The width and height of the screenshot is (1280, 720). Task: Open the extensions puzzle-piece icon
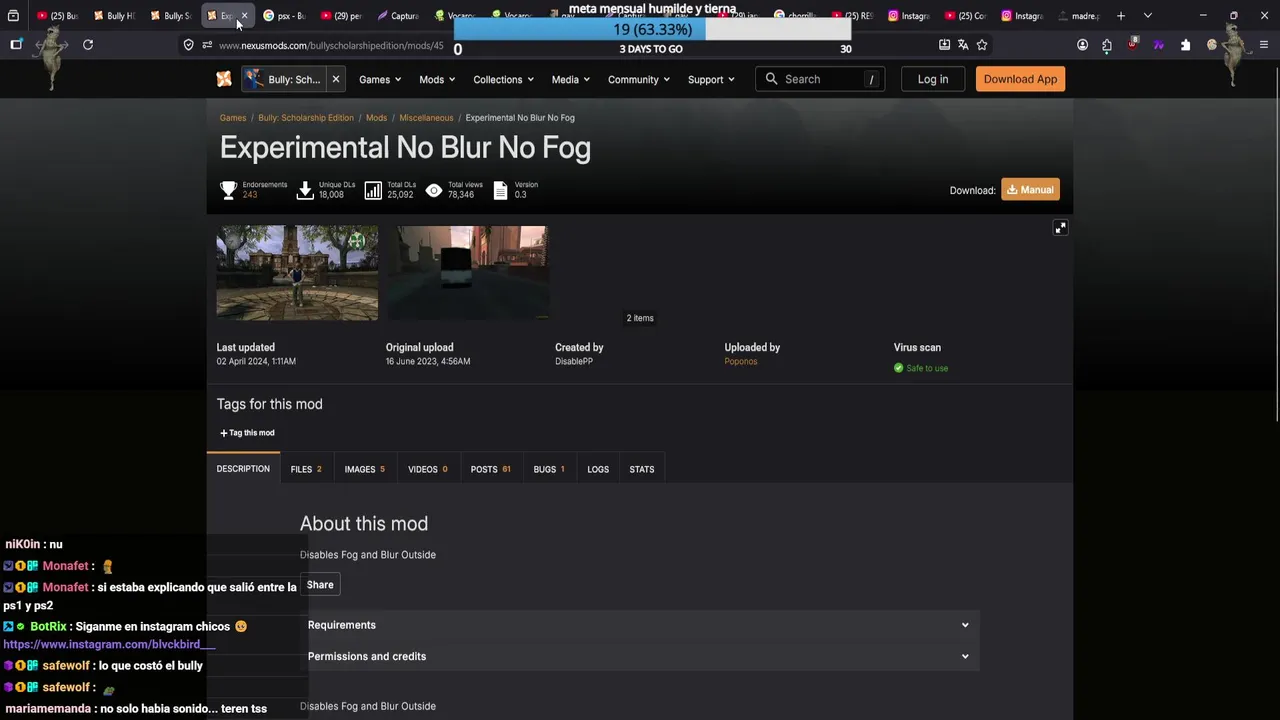[1185, 45]
